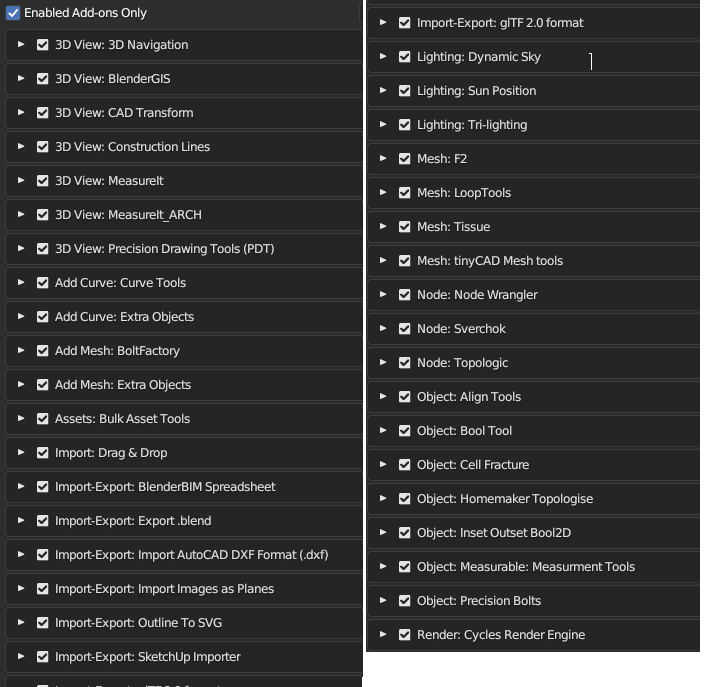
Task: Expand Object: Measurable: Measurment Tools arrow
Action: [x=383, y=566]
